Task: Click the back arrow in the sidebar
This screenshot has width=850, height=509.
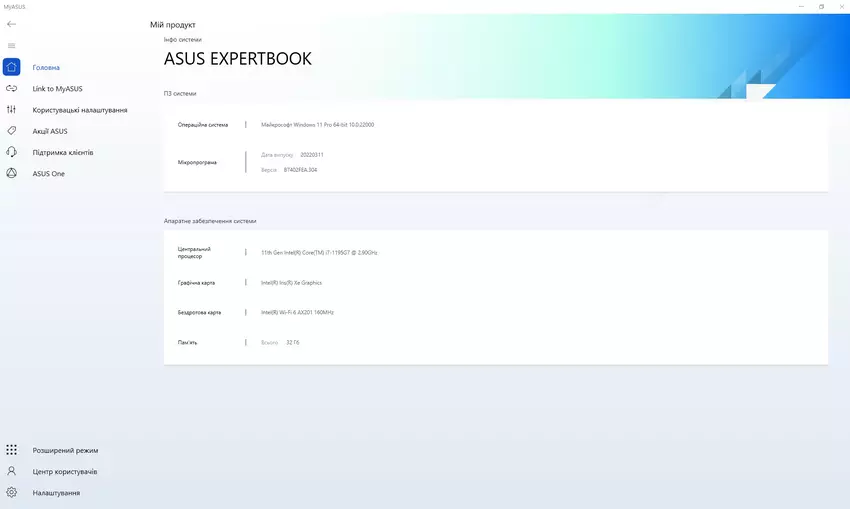Action: click(x=11, y=24)
